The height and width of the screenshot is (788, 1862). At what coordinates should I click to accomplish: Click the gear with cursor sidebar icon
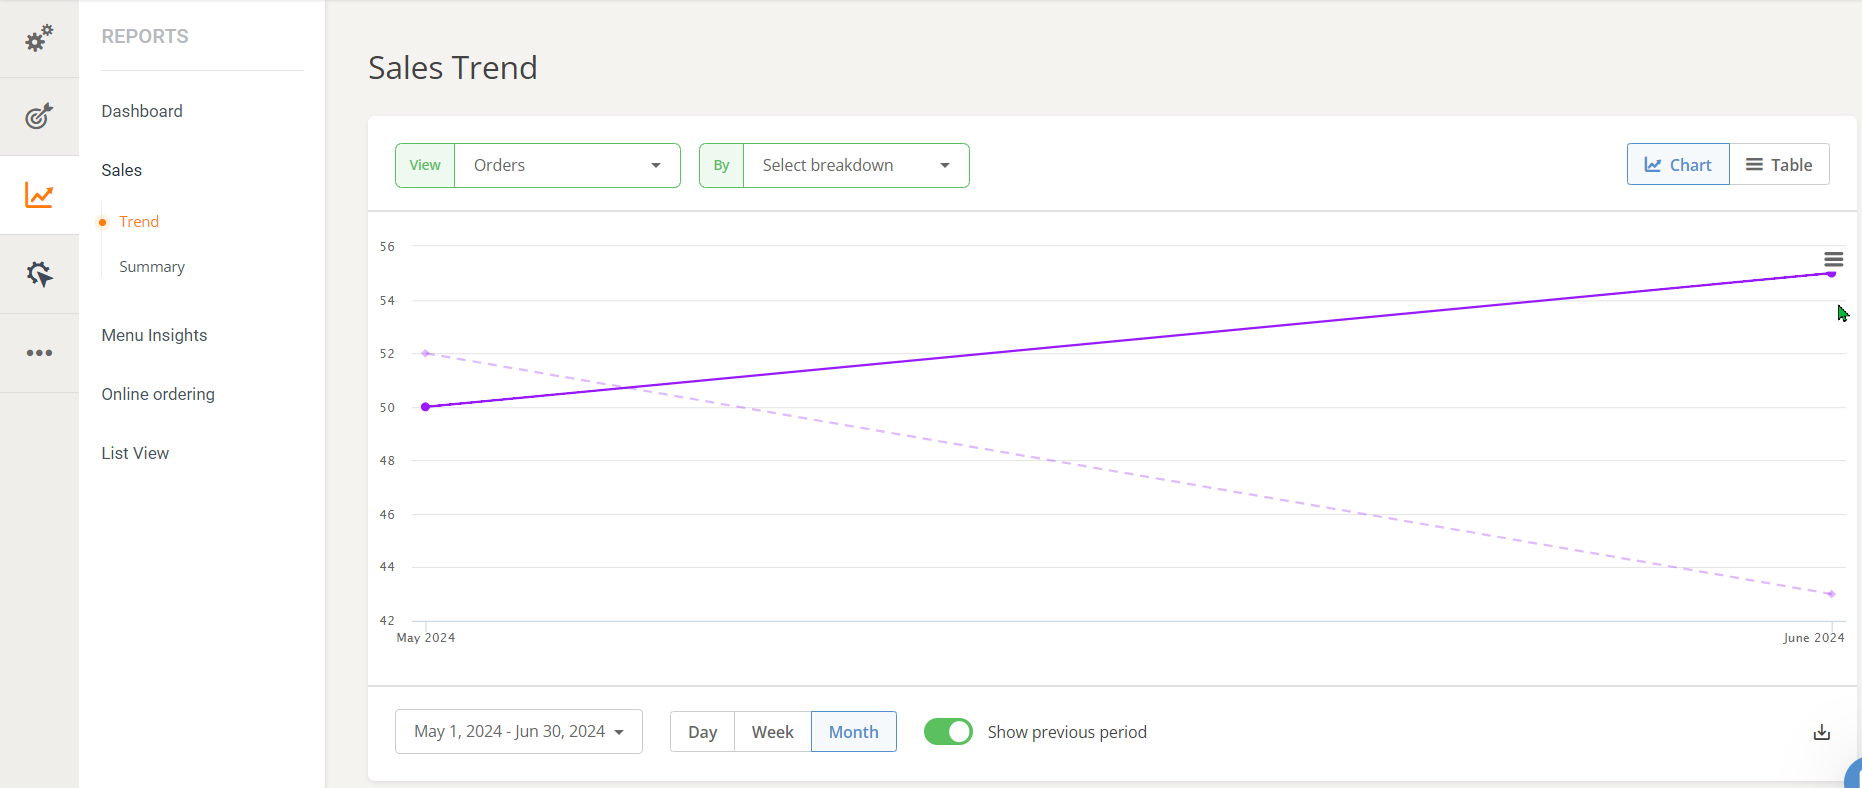click(39, 274)
